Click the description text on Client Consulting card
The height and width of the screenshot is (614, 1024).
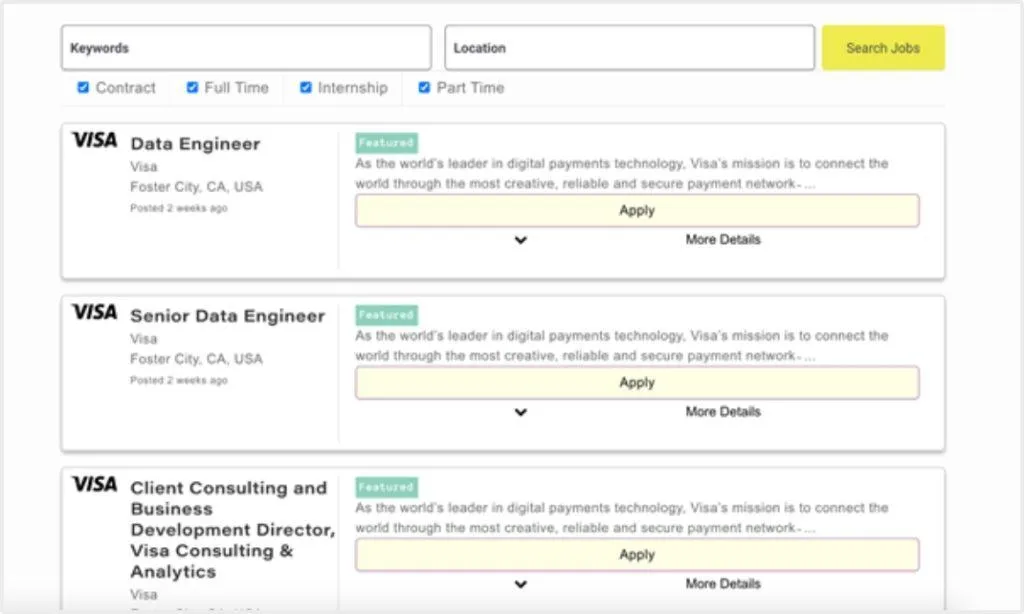622,518
